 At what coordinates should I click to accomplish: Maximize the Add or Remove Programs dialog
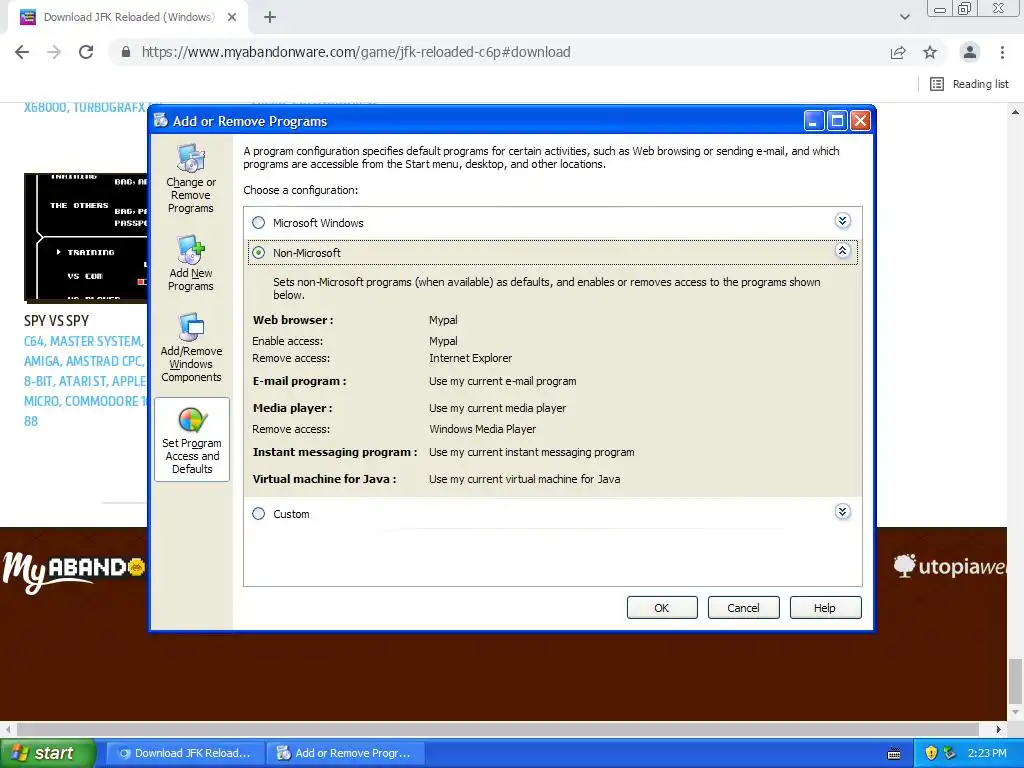tap(837, 120)
